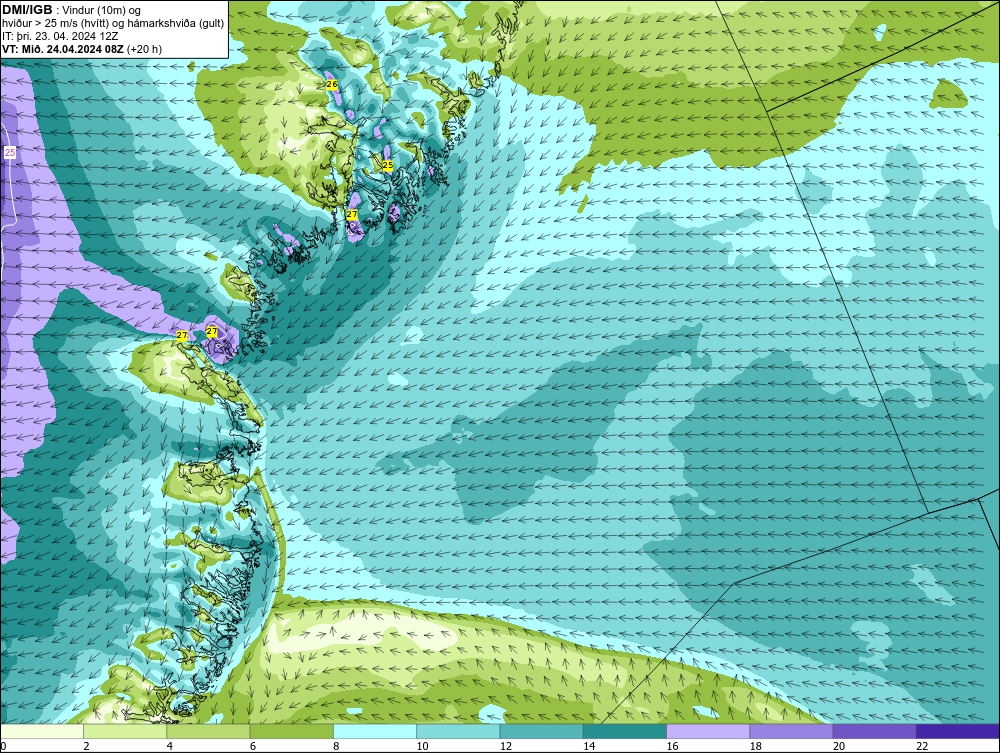Screen dimensions: 1000x753
Task: Click legend value '18'
Action: pos(755,747)
